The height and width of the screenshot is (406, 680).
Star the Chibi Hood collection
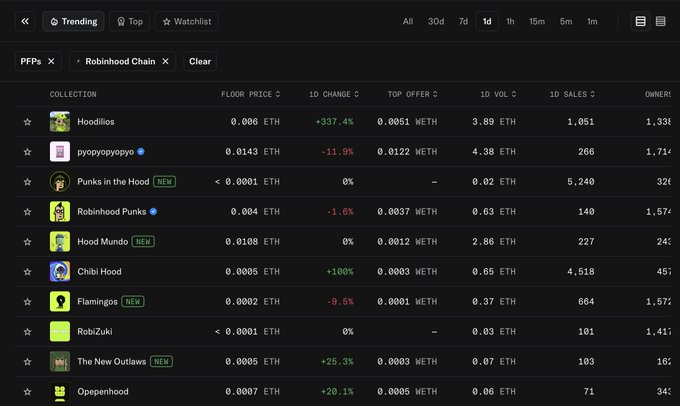(x=27, y=272)
